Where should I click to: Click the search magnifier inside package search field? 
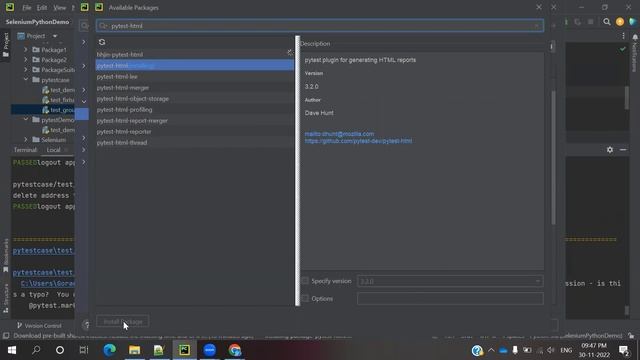click(103, 26)
